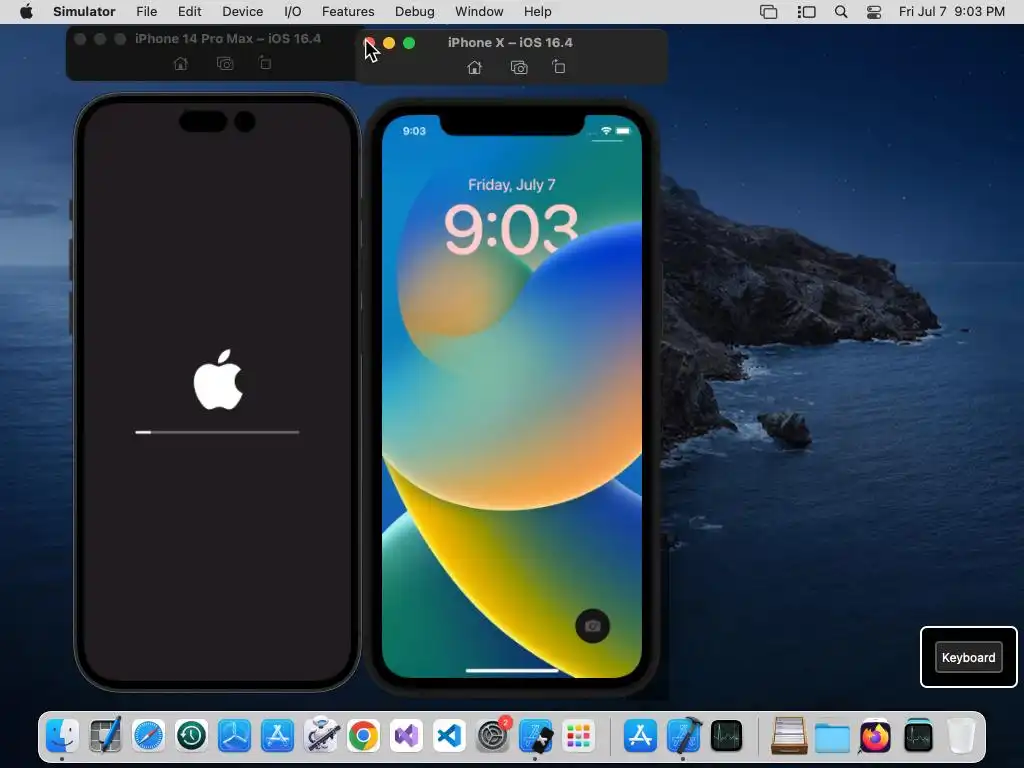Open Safari from the Dock
Screen dimensions: 1024x768
pos(148,736)
